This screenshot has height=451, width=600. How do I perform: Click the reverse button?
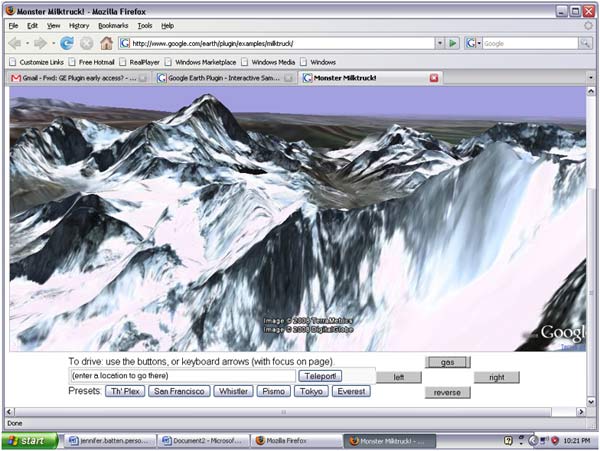447,392
